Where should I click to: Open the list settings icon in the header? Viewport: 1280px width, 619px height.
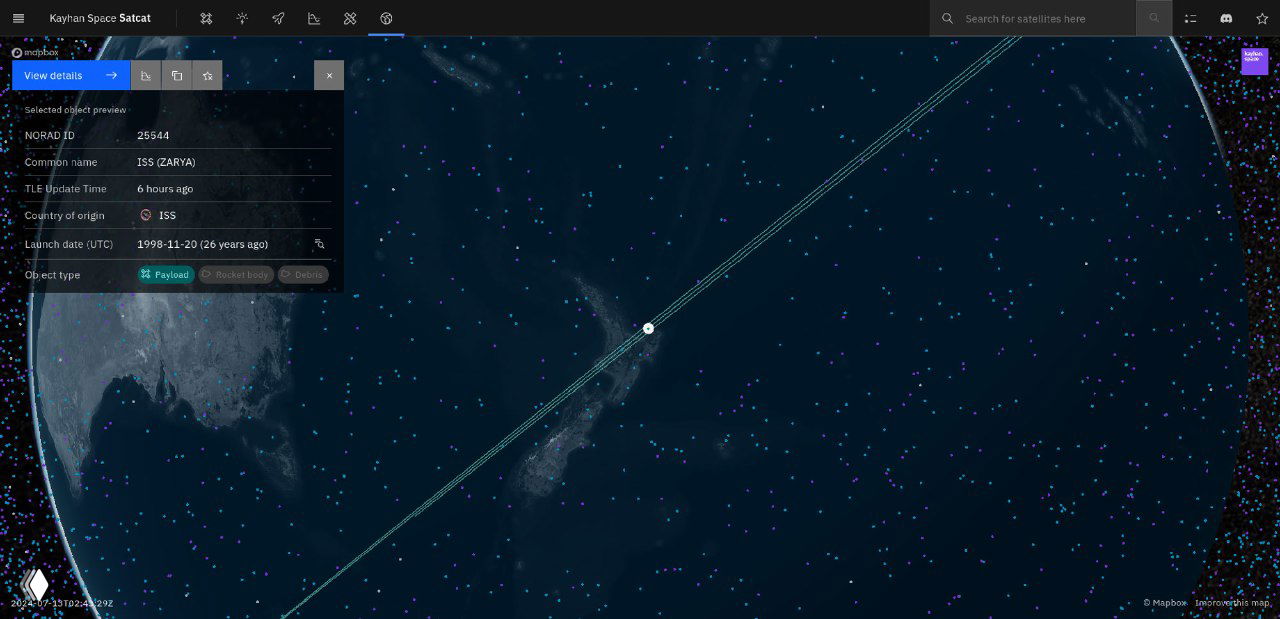pyautogui.click(x=1190, y=18)
